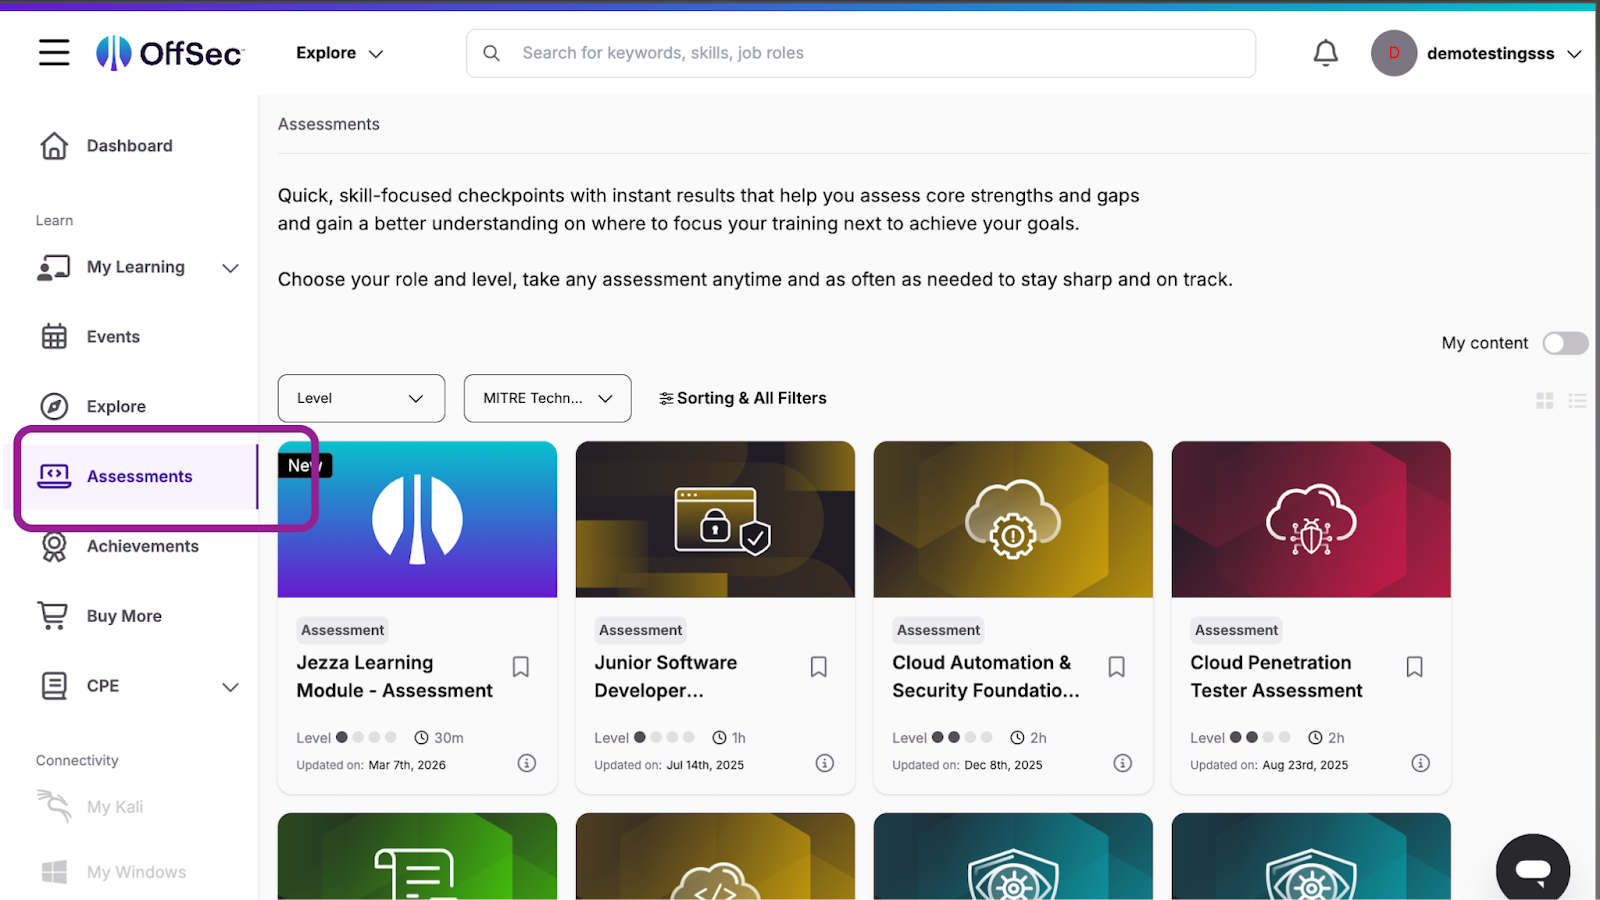Open the hamburger navigation menu

[54, 53]
